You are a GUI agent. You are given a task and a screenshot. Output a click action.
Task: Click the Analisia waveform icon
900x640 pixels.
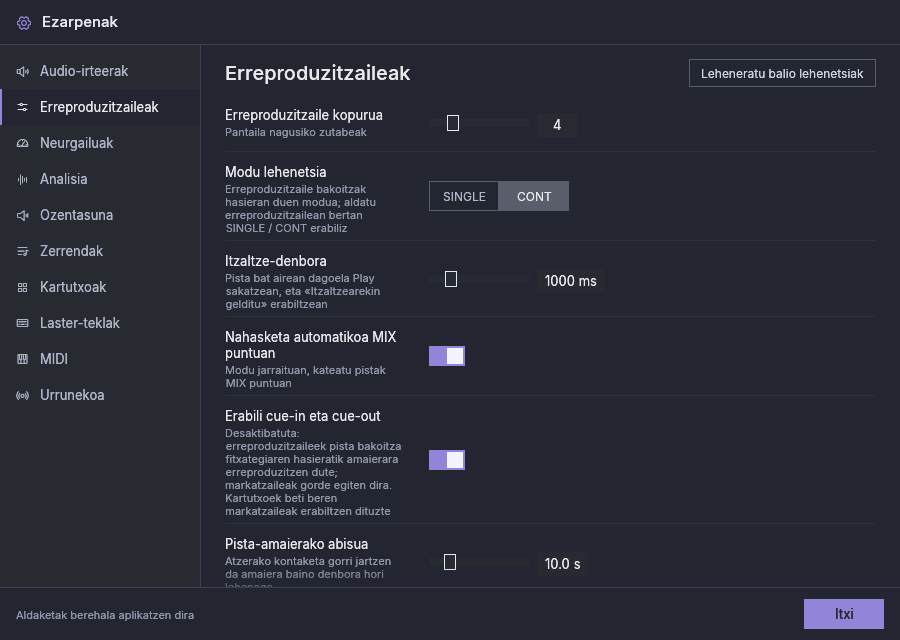(x=22, y=179)
